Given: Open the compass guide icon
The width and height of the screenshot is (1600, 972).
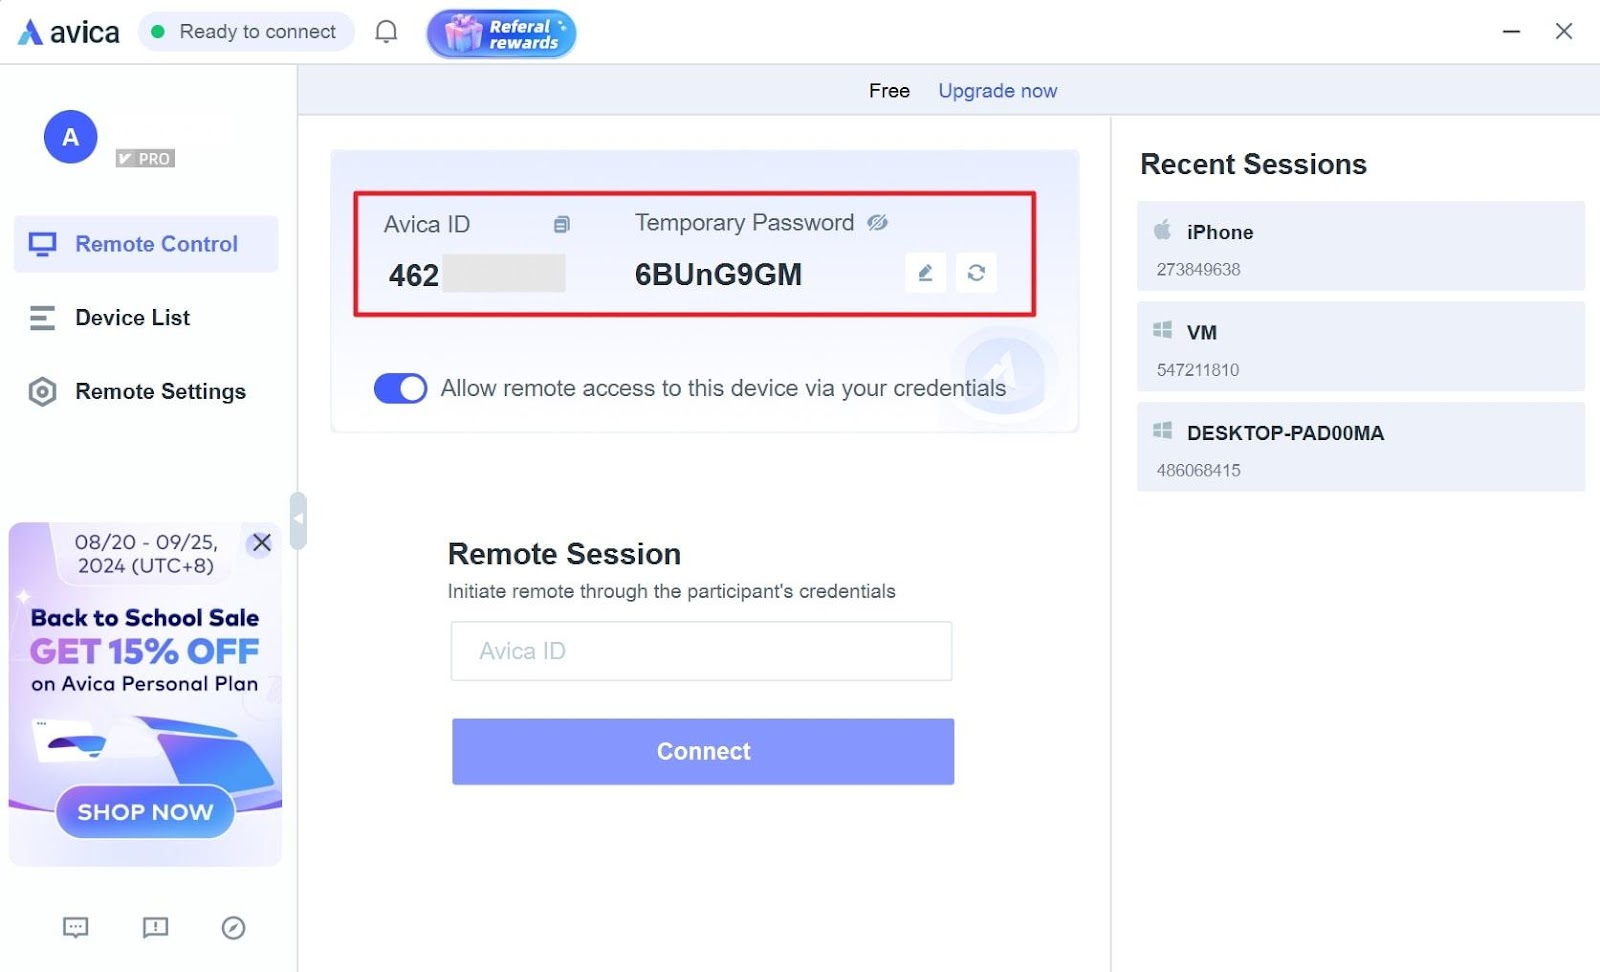Looking at the screenshot, I should pos(233,928).
